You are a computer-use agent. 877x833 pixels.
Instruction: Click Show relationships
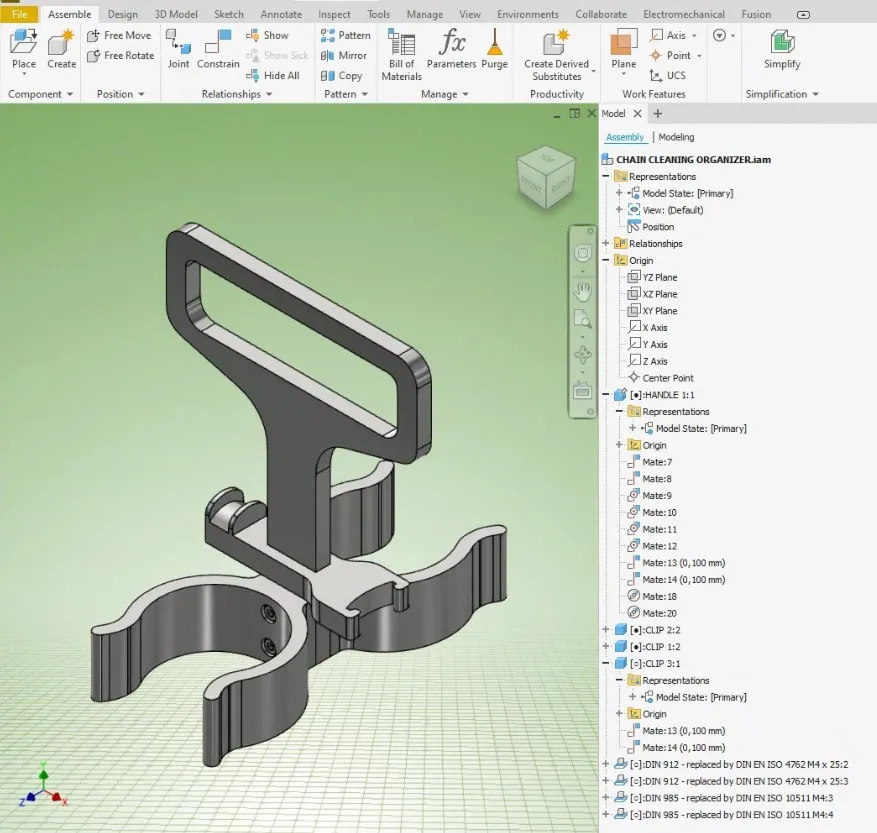pyautogui.click(x=267, y=35)
